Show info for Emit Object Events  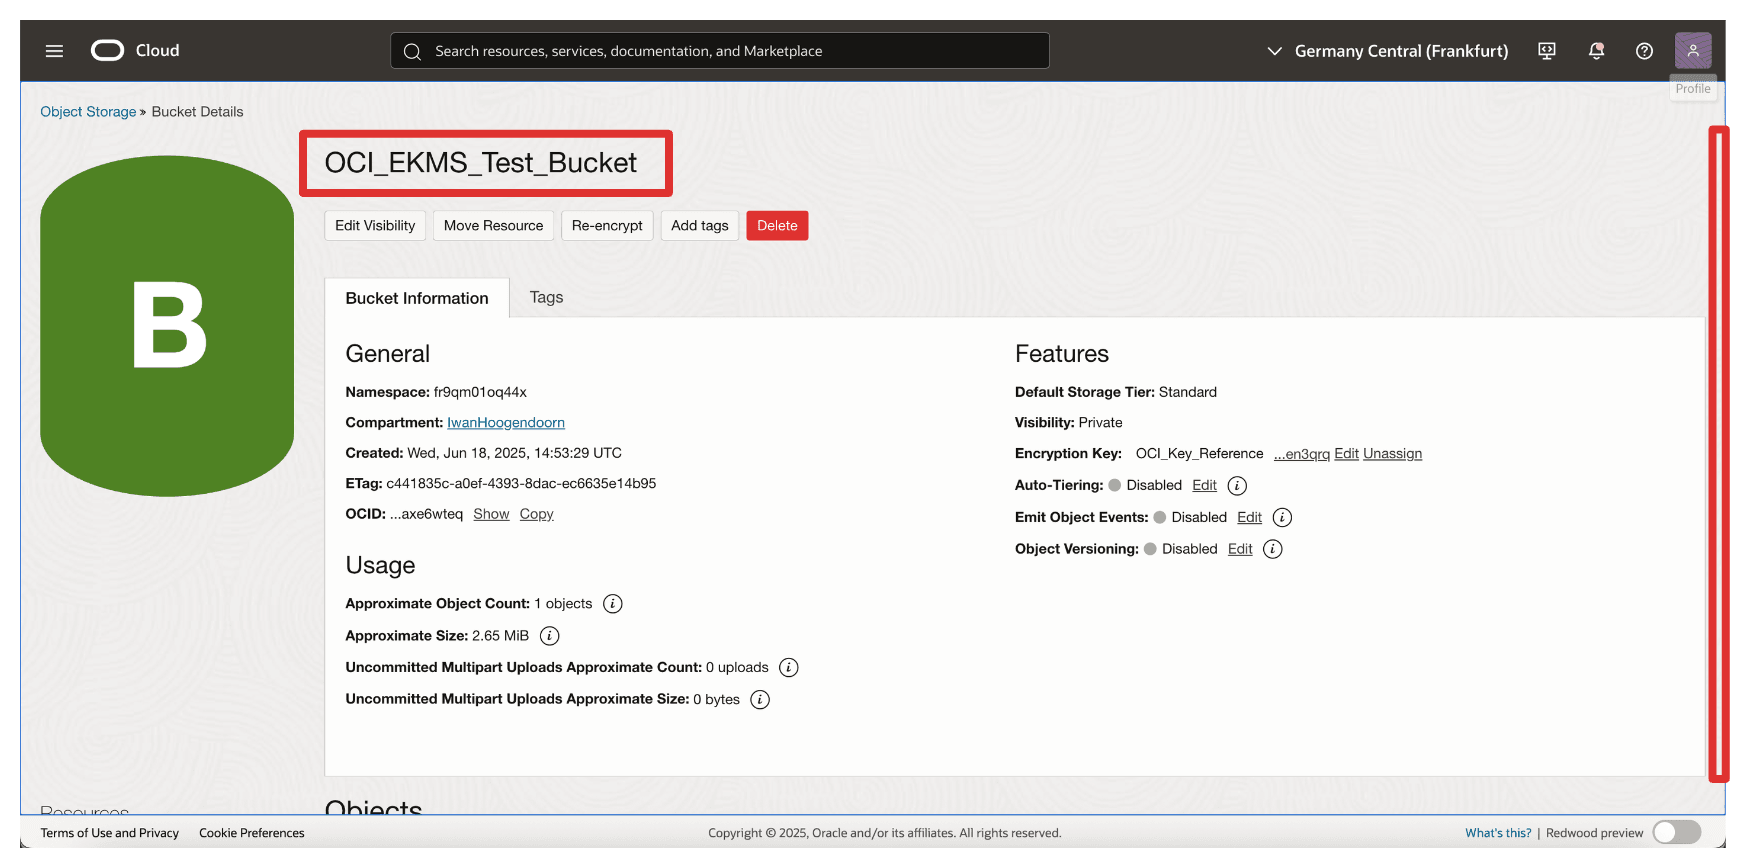pos(1282,518)
